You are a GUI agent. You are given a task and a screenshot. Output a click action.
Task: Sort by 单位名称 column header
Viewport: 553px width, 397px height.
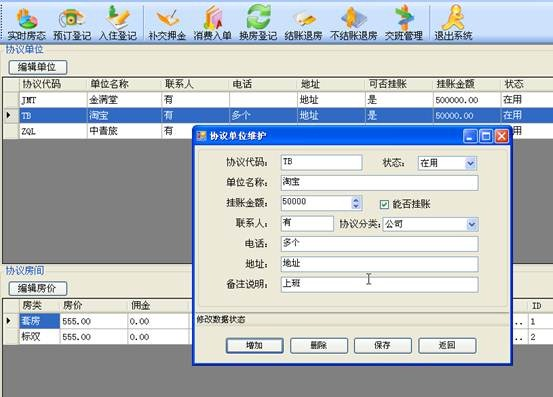[124, 84]
